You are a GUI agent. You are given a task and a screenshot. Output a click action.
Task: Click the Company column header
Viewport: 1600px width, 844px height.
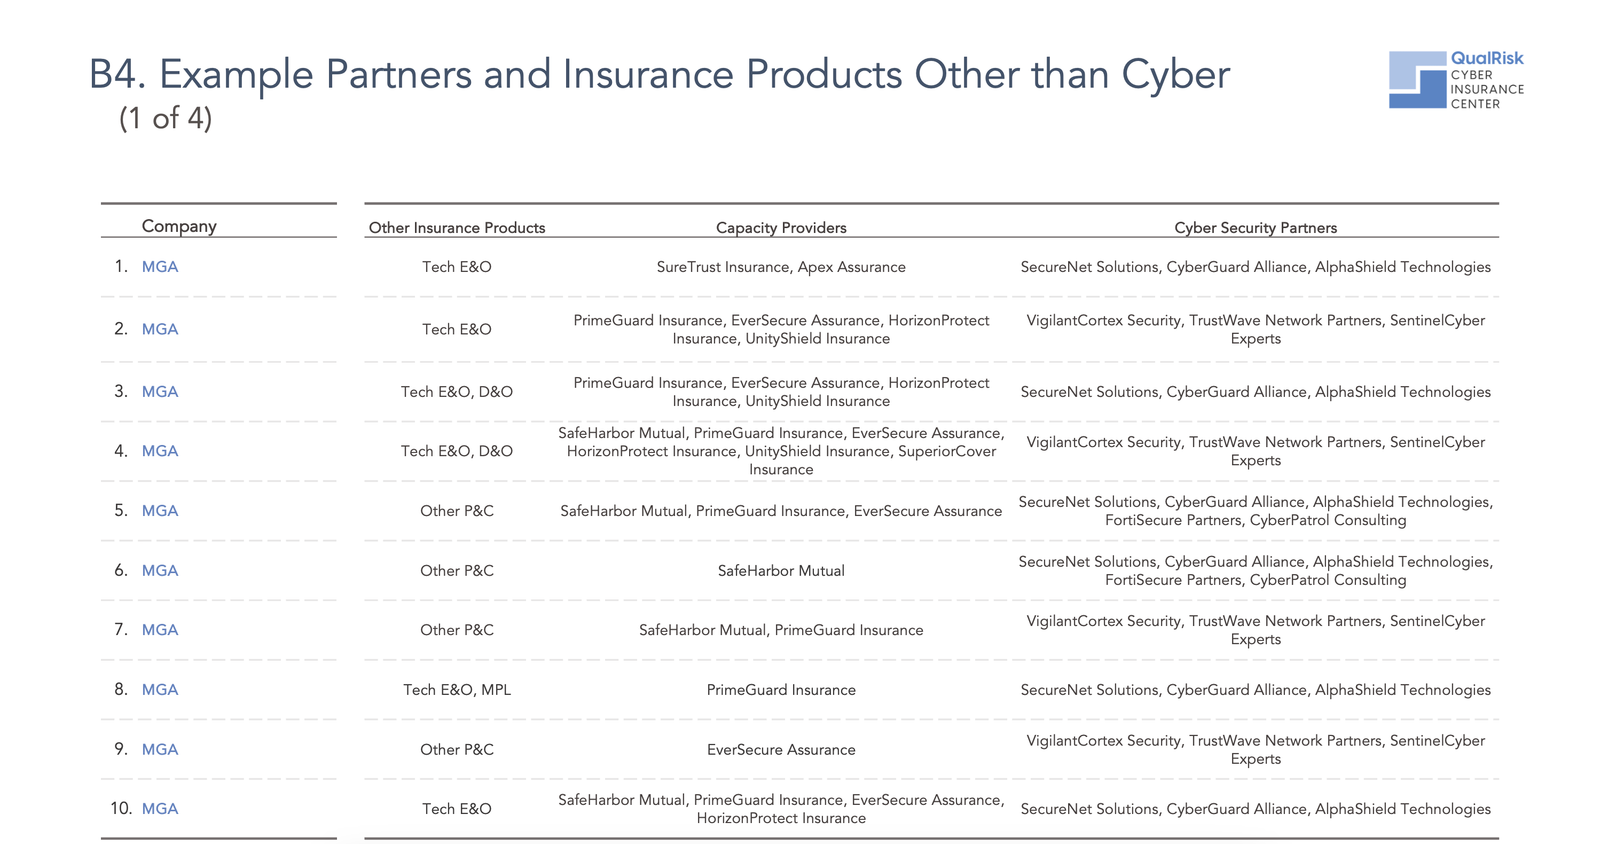pyautogui.click(x=179, y=226)
